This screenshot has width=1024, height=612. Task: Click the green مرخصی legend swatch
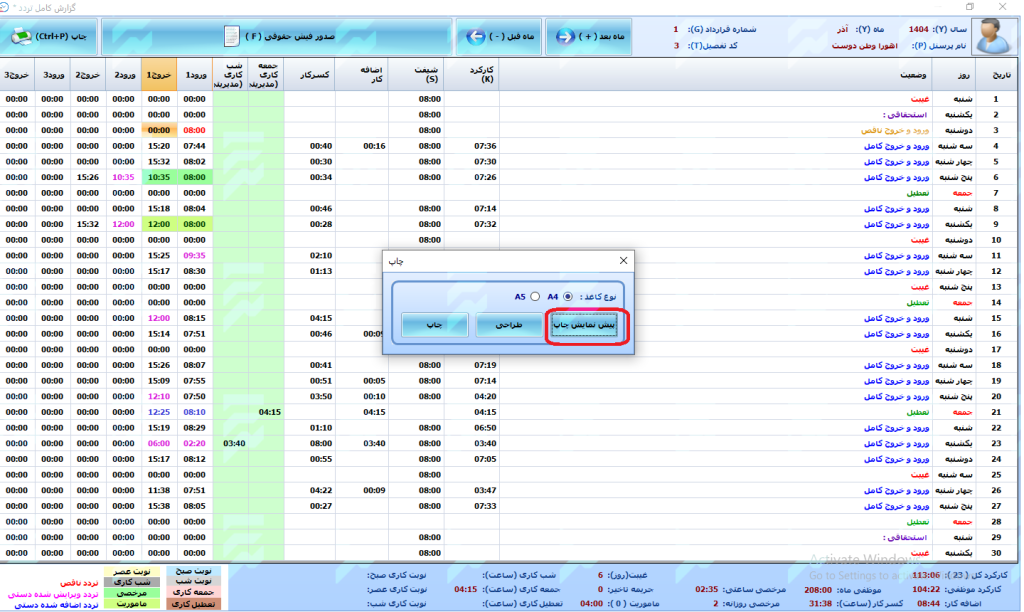coord(130,593)
